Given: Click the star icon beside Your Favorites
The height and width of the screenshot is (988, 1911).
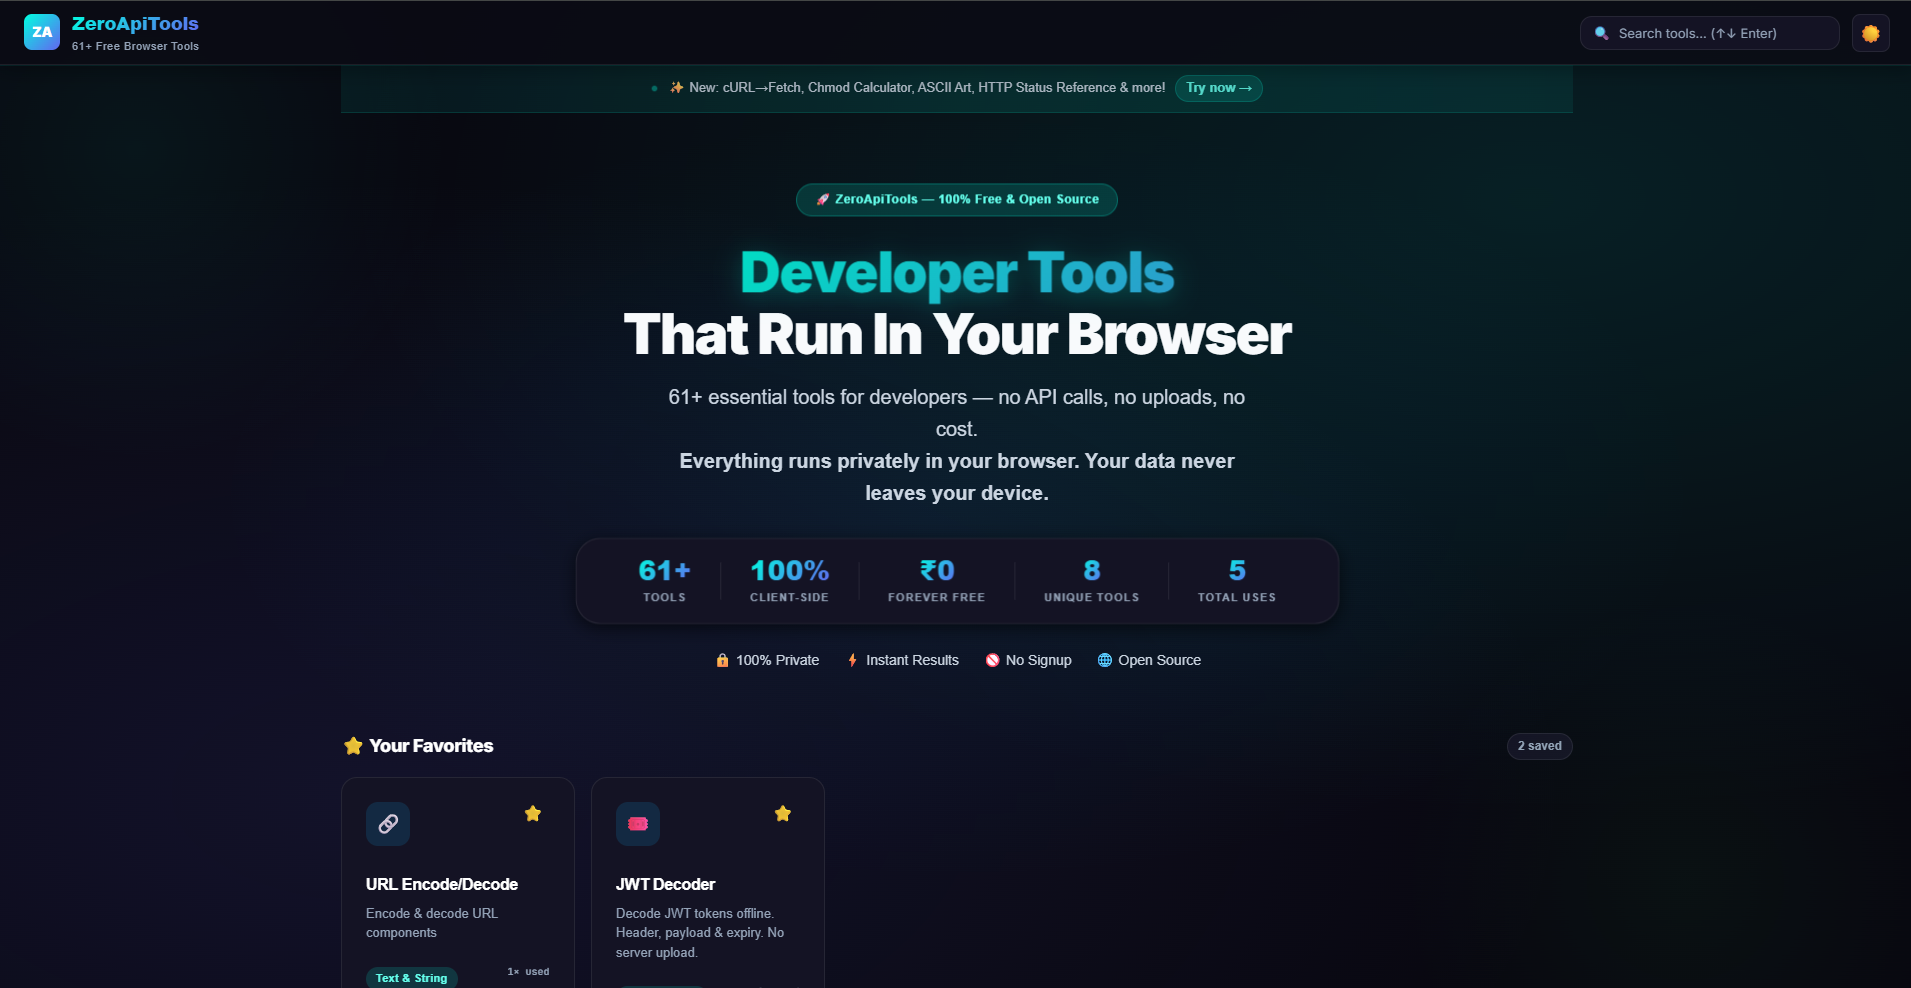Looking at the screenshot, I should (353, 746).
